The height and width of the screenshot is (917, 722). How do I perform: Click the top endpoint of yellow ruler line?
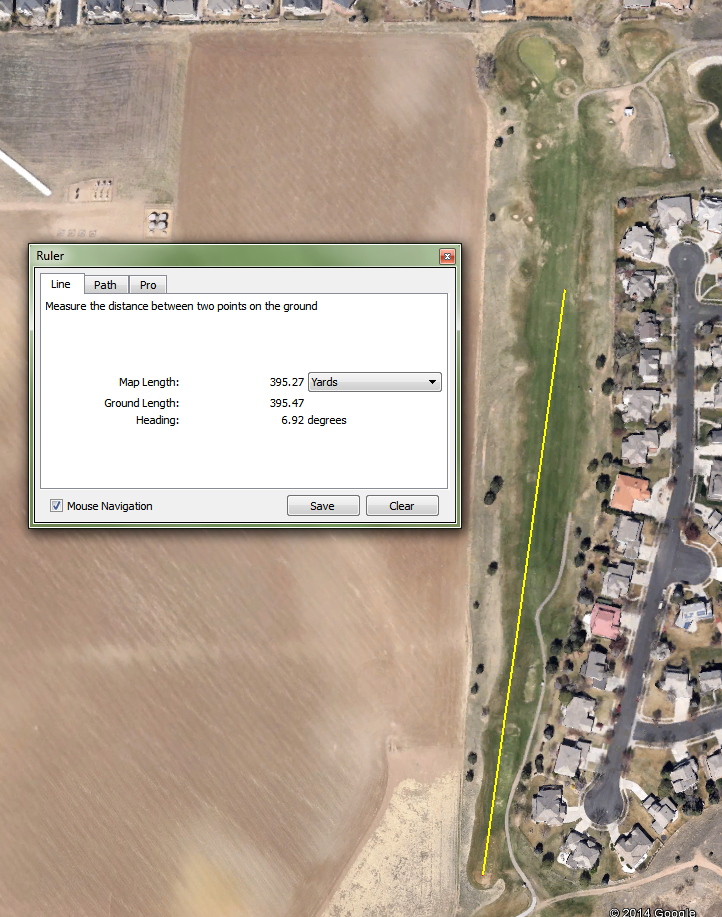(x=566, y=290)
